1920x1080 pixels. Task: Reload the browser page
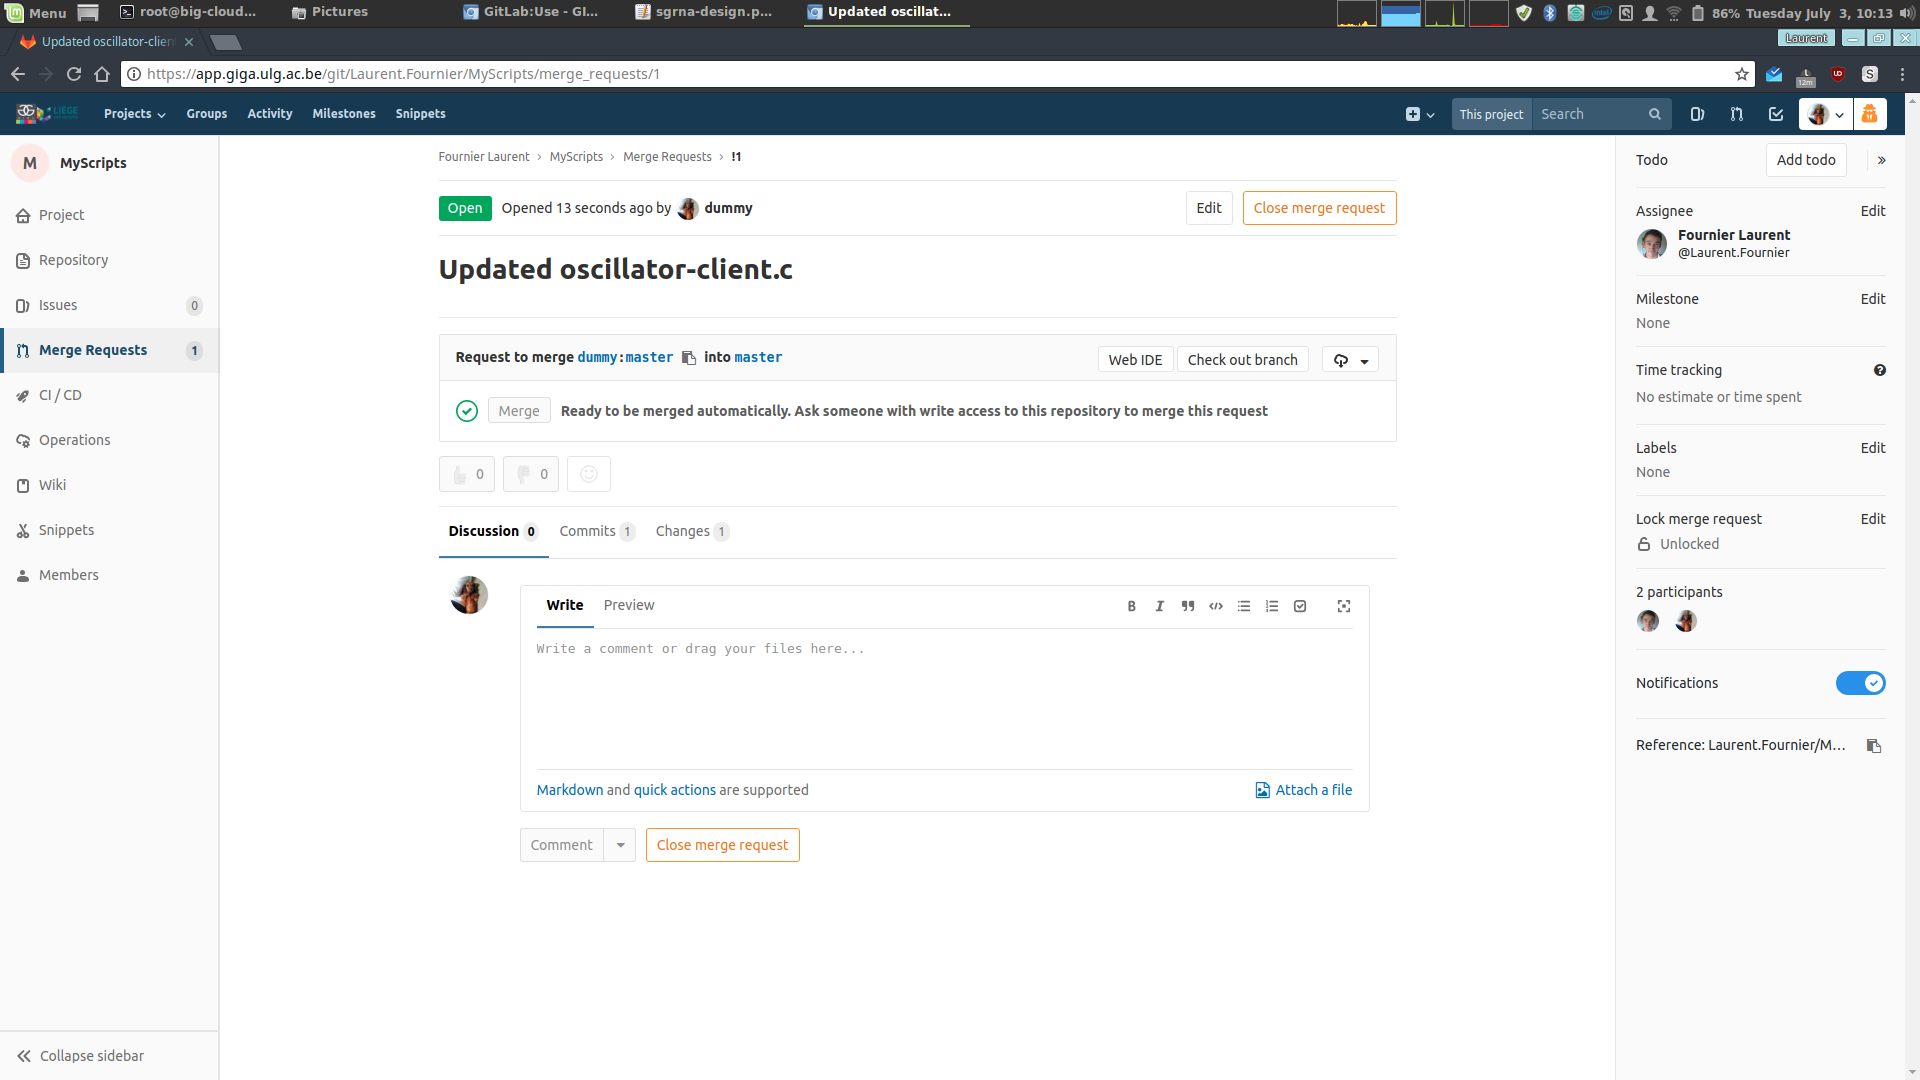tap(73, 74)
